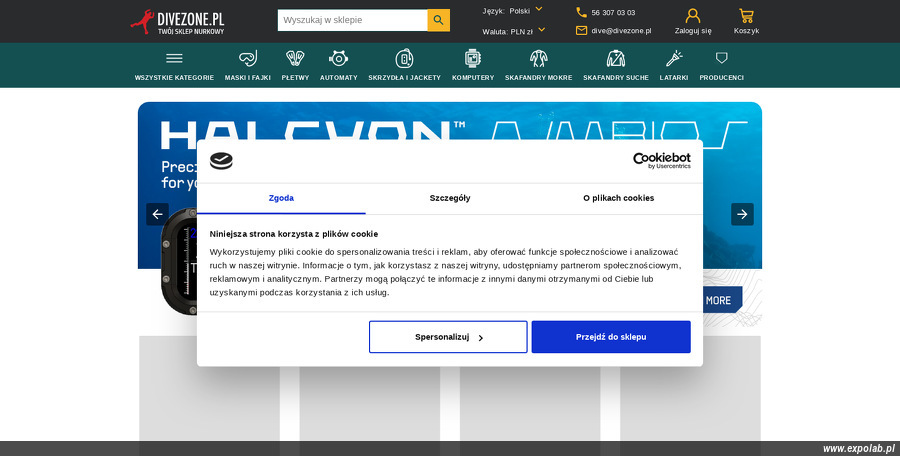Image resolution: width=900 pixels, height=456 pixels.
Task: Click the Cookiebot checkmark logo
Action: coord(221,161)
